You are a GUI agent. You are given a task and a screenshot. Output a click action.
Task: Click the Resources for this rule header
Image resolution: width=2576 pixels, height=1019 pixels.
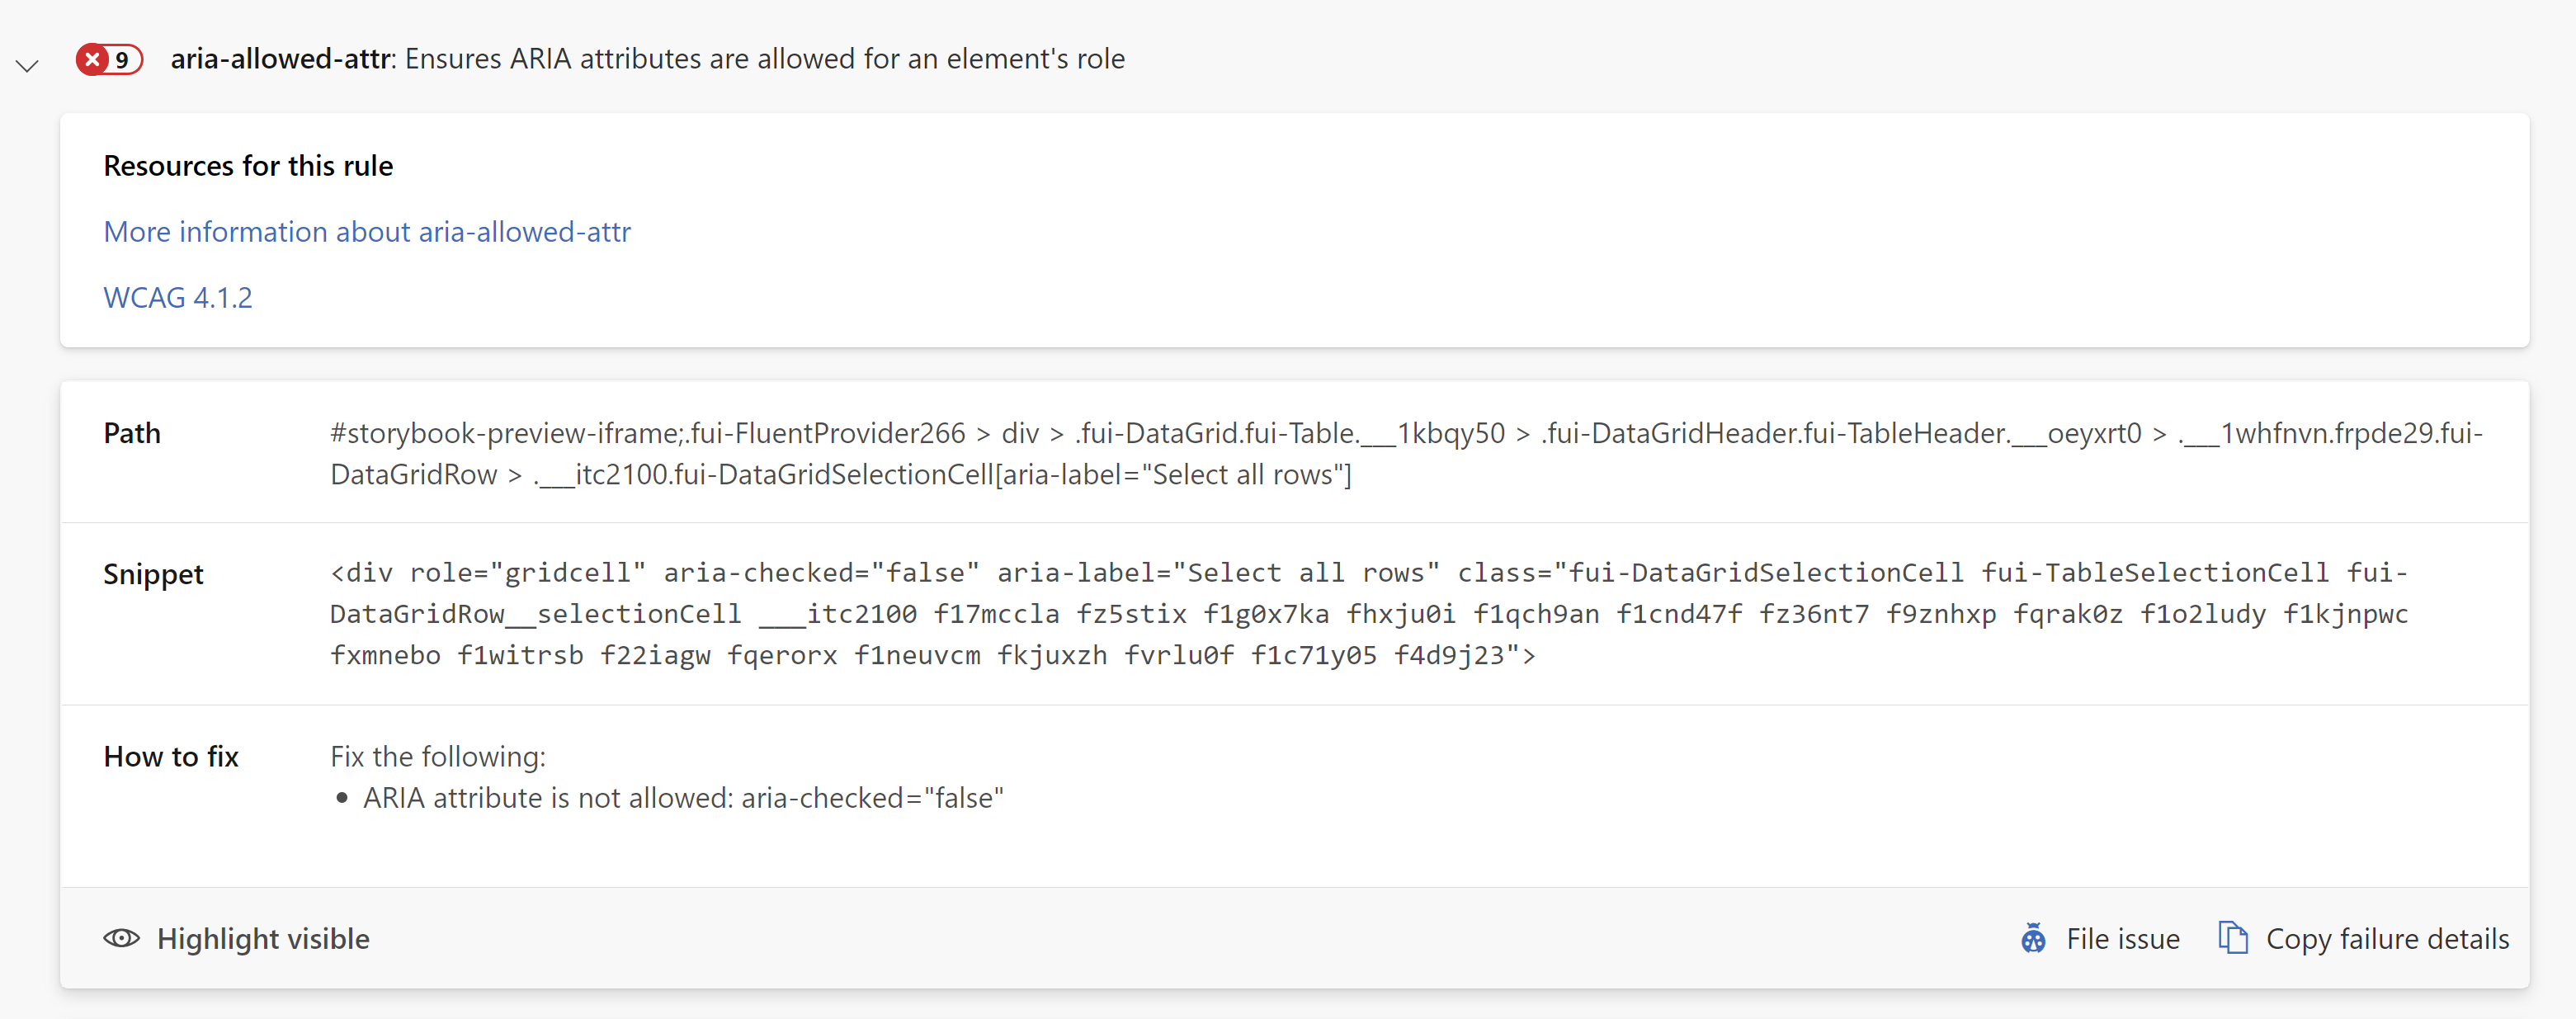coord(248,165)
